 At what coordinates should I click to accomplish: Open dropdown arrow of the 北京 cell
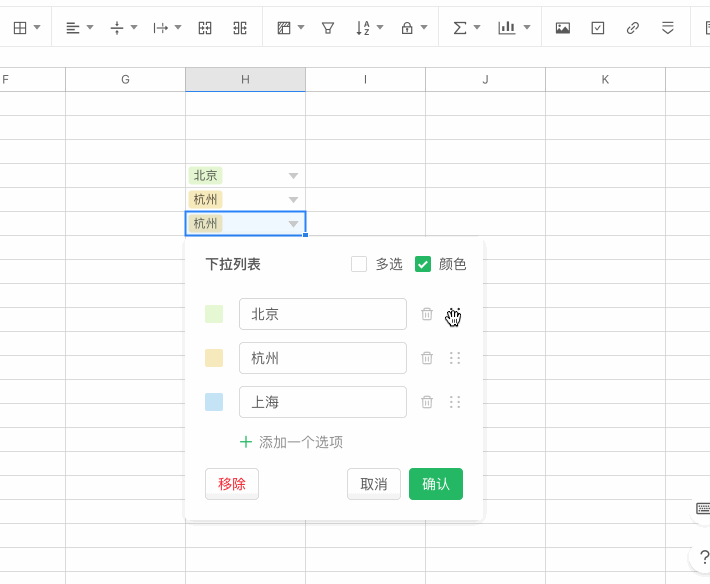pos(293,176)
